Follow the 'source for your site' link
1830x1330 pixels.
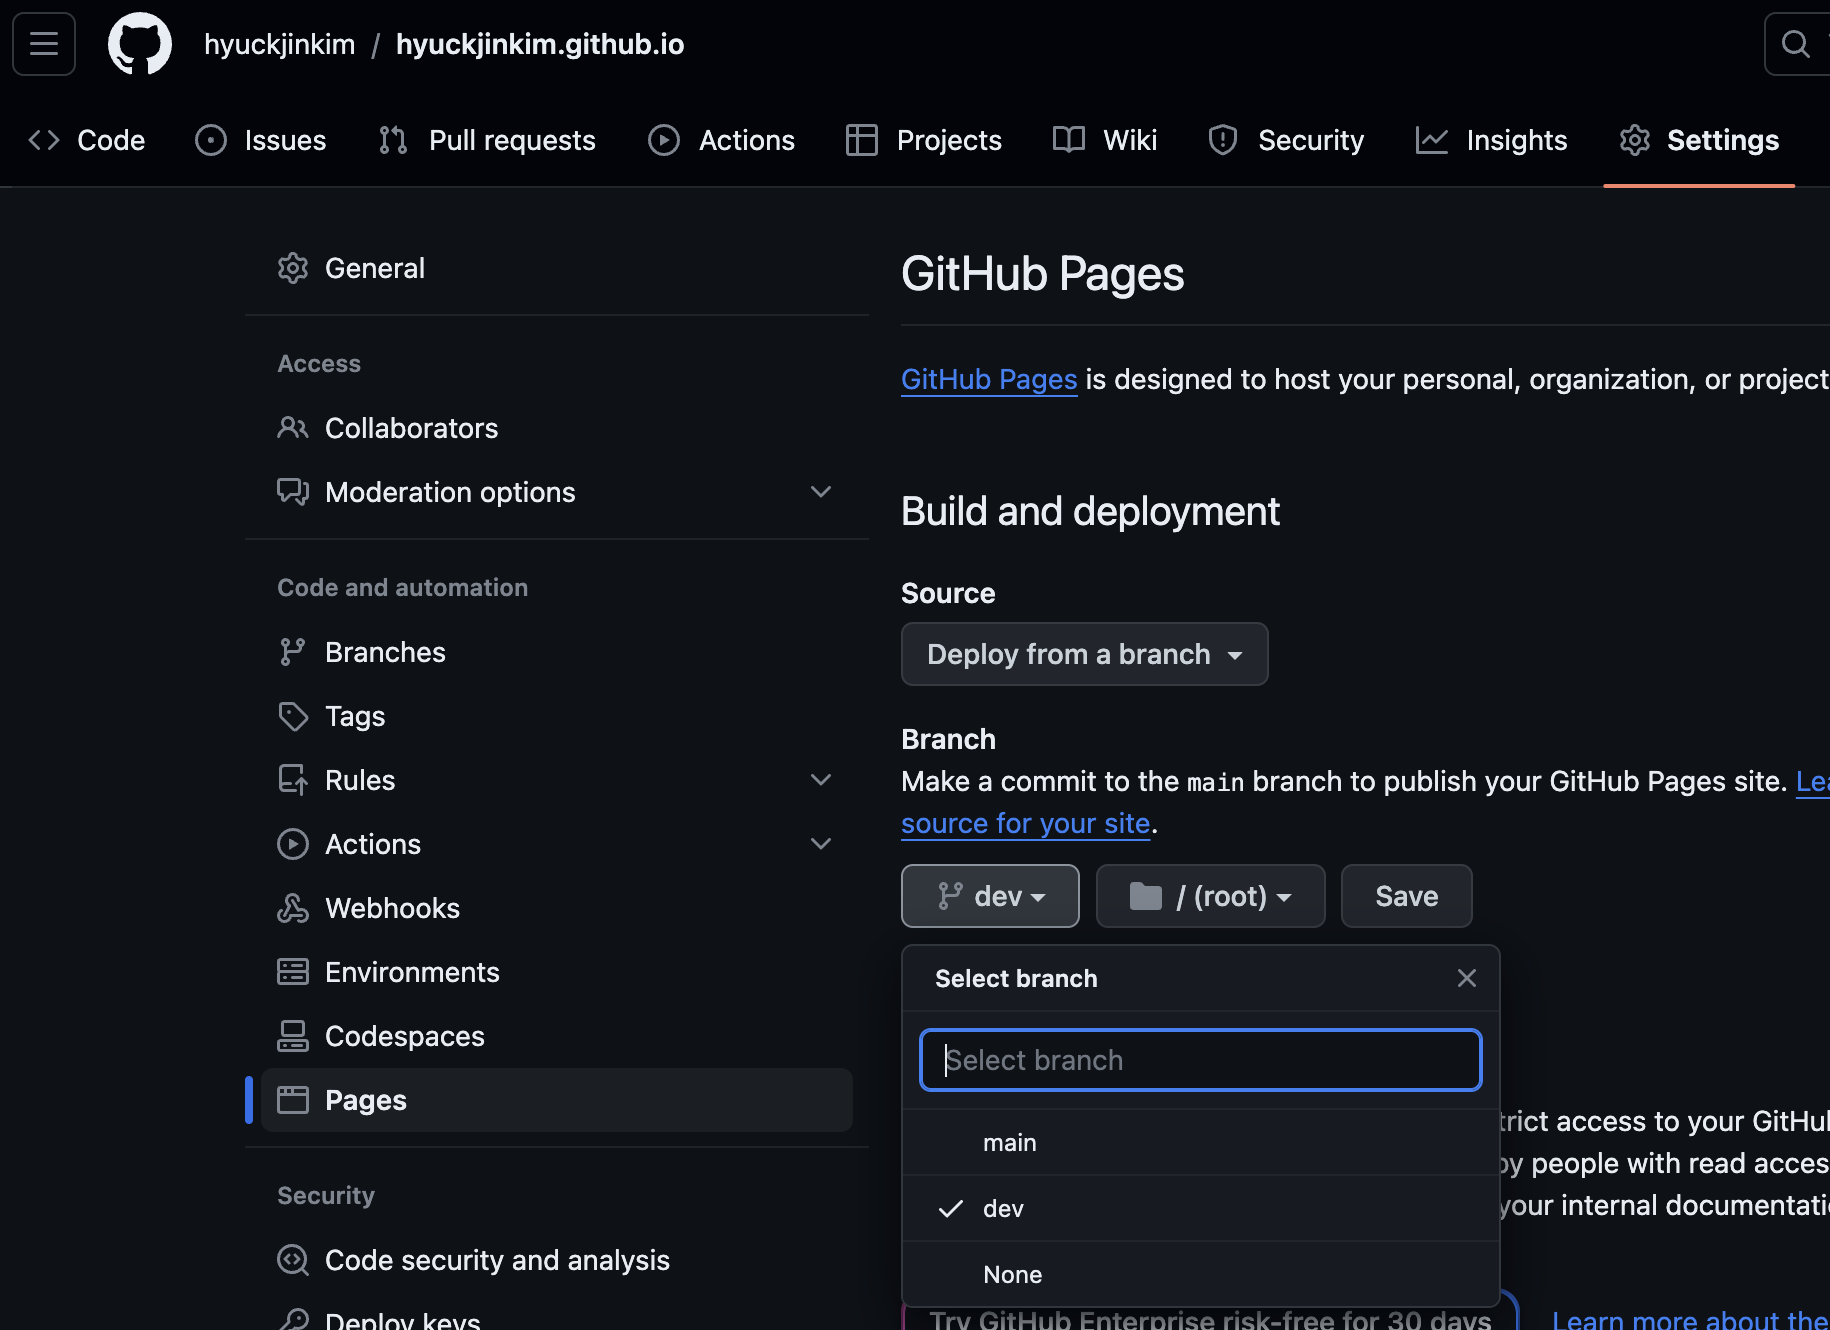pos(1026,823)
